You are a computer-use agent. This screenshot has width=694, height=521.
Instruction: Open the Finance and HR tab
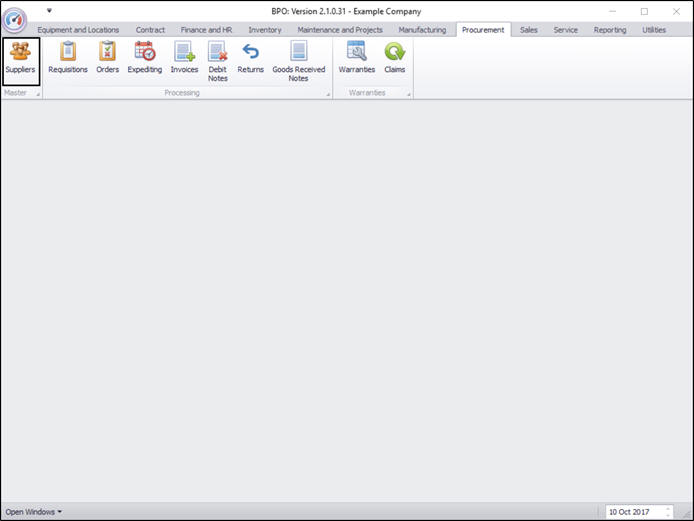point(206,30)
